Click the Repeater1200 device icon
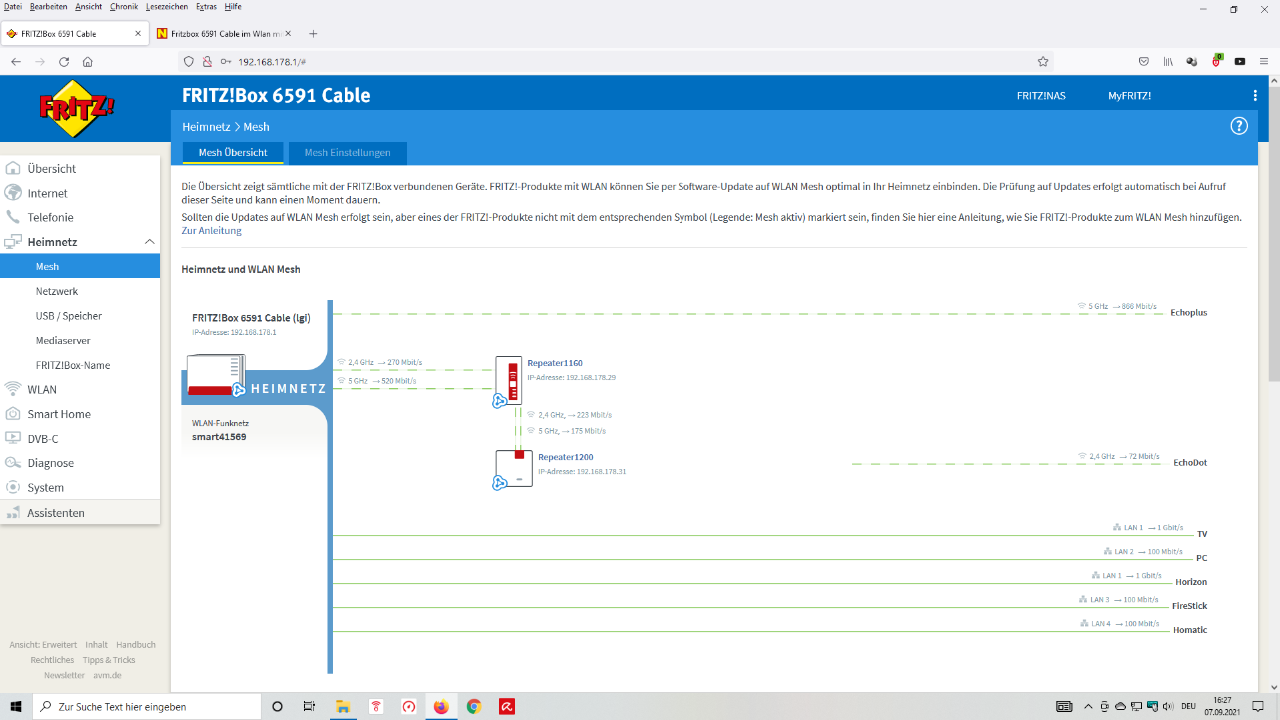1280x720 pixels. [513, 469]
